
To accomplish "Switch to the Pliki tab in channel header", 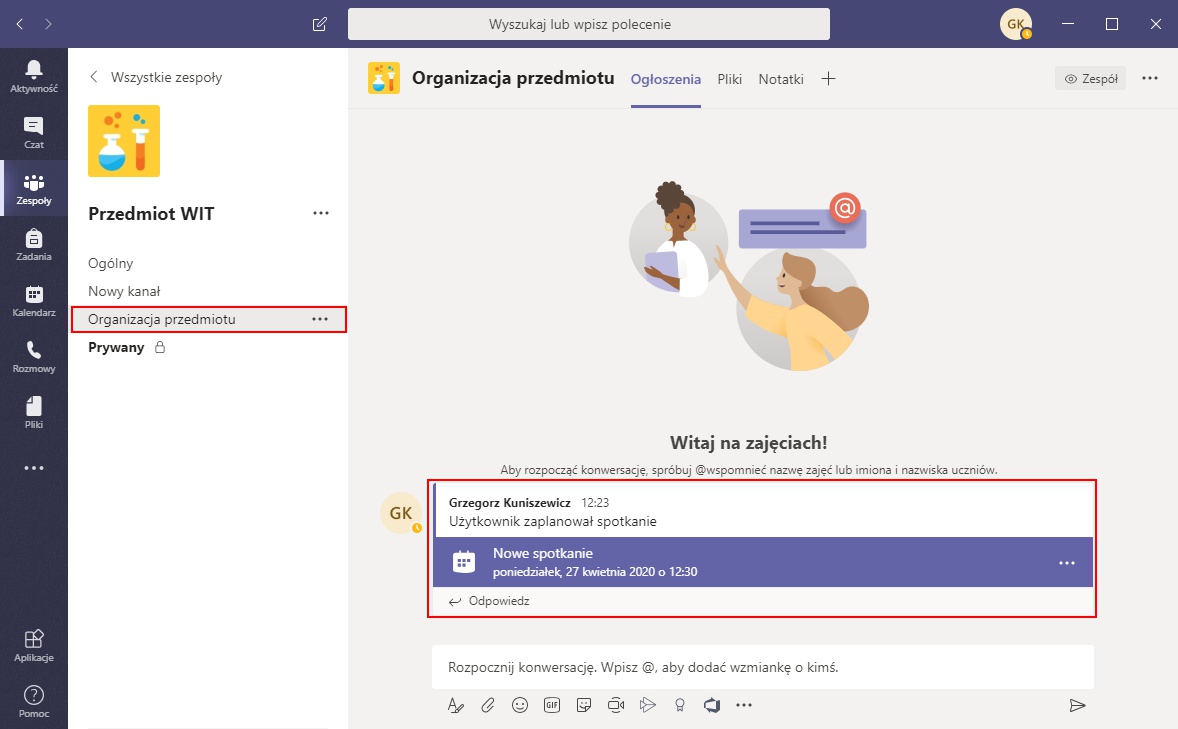I will 729,79.
